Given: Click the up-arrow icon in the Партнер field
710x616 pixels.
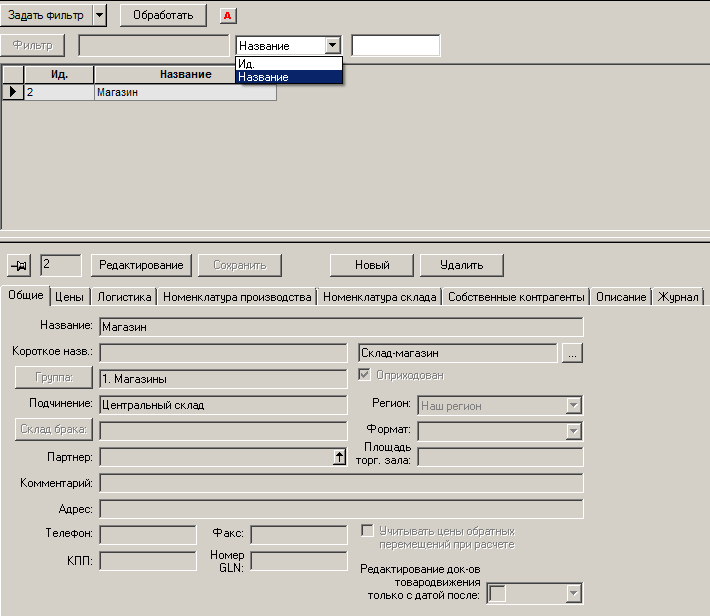Looking at the screenshot, I should 339,457.
